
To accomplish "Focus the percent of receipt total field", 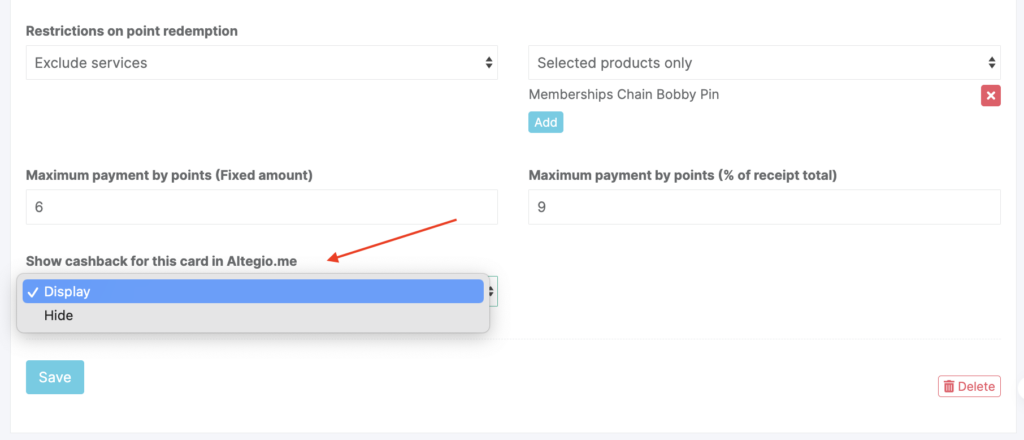I will [x=763, y=207].
